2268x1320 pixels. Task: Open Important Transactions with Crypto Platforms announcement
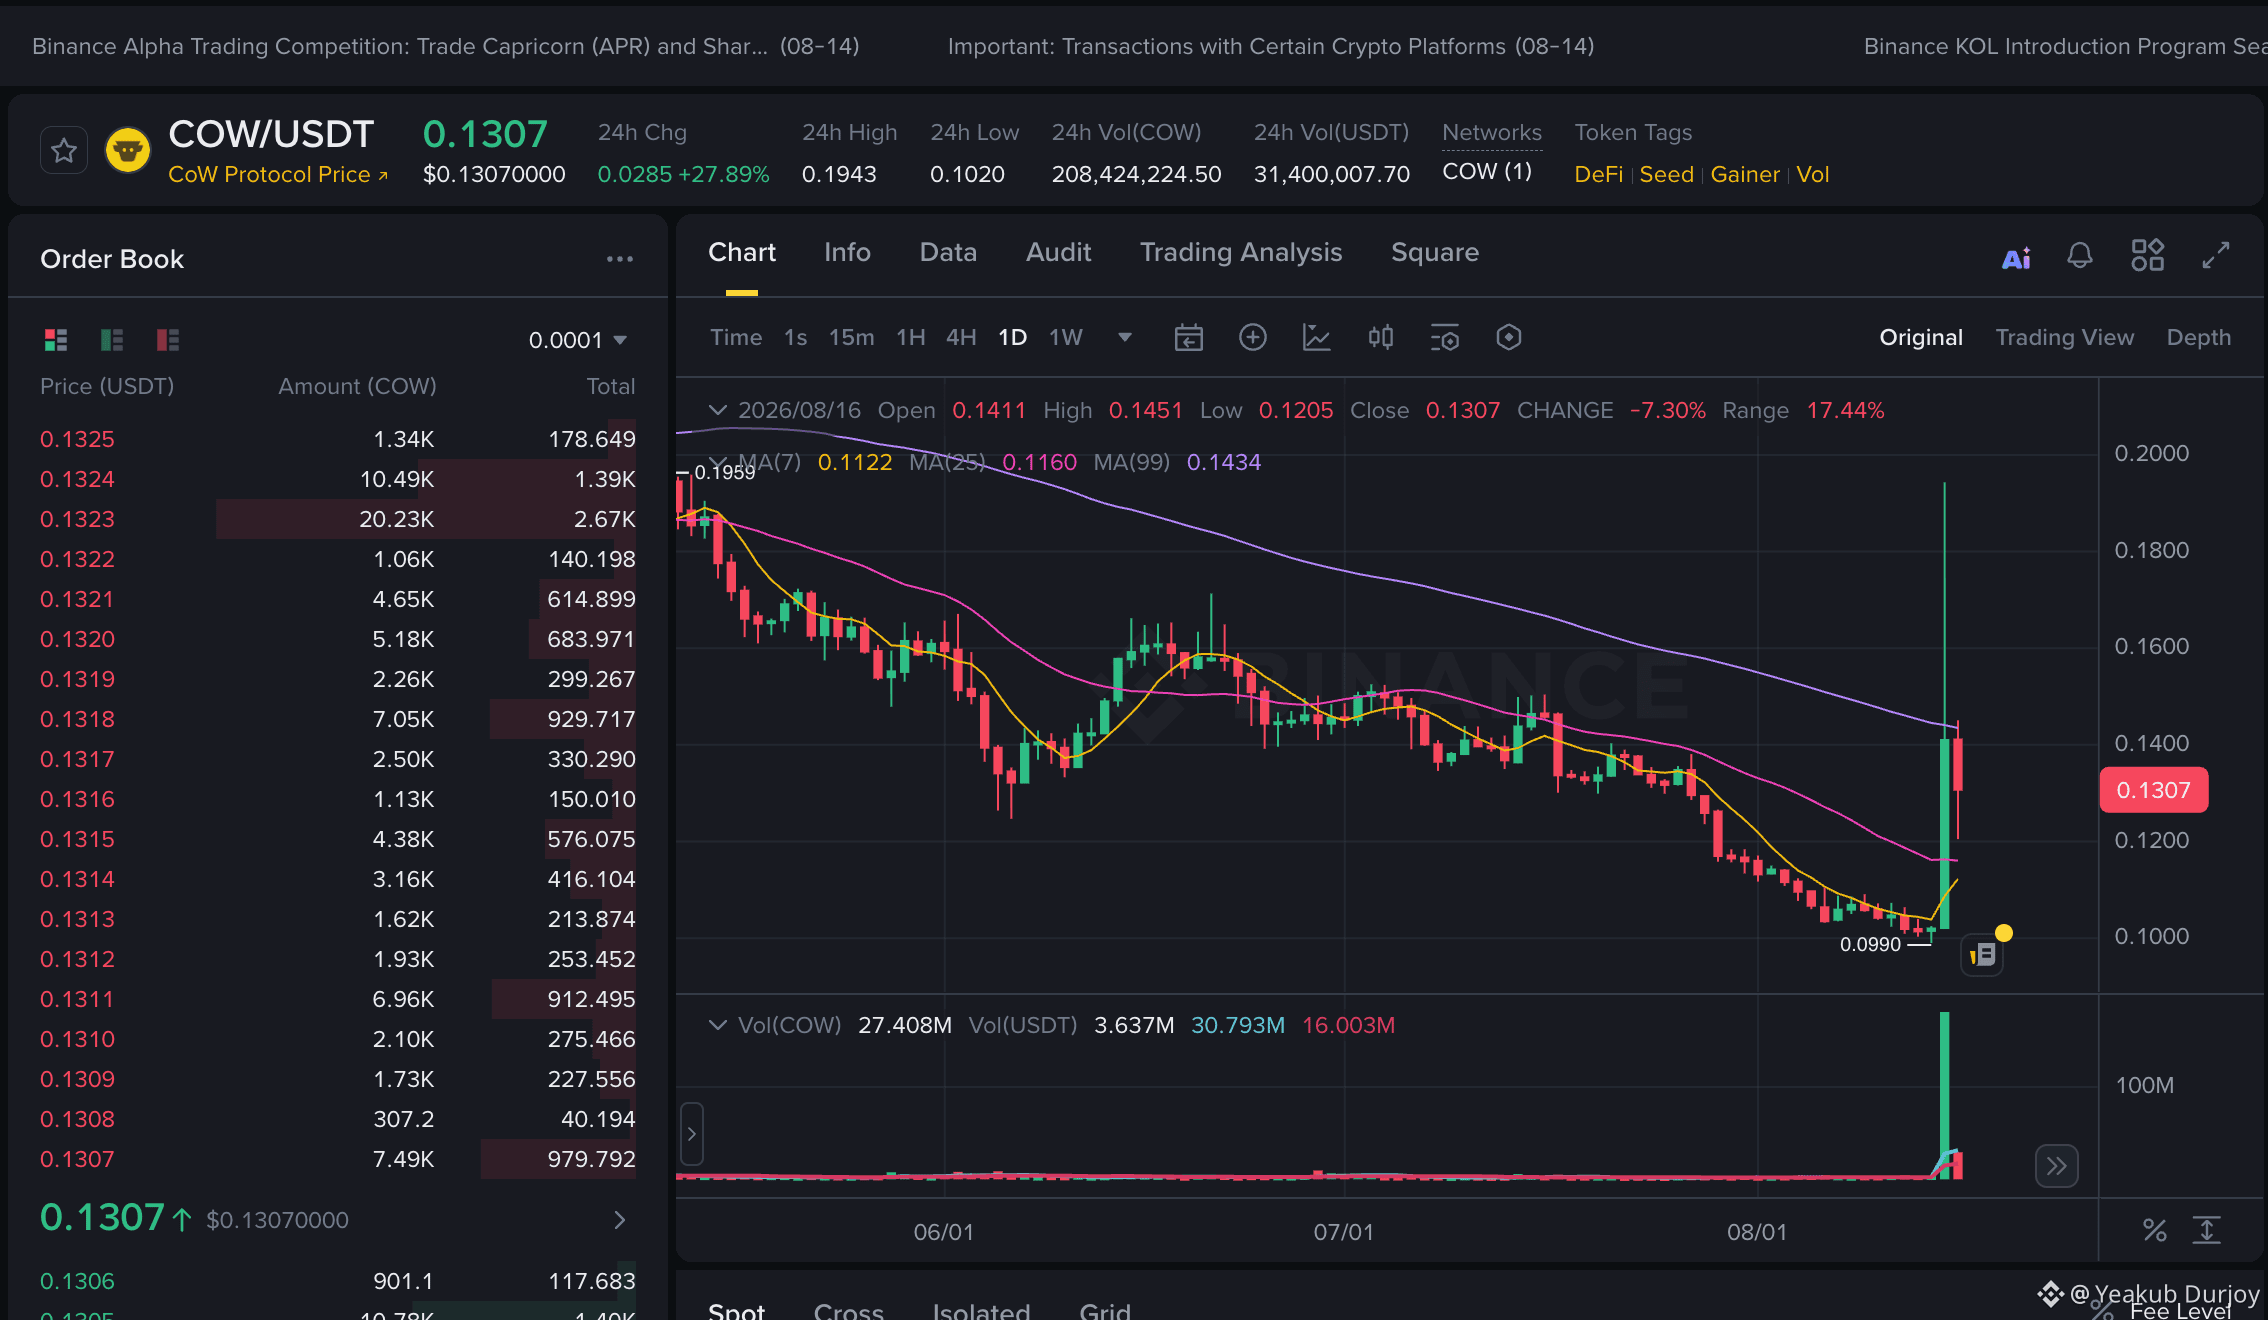[1271, 46]
